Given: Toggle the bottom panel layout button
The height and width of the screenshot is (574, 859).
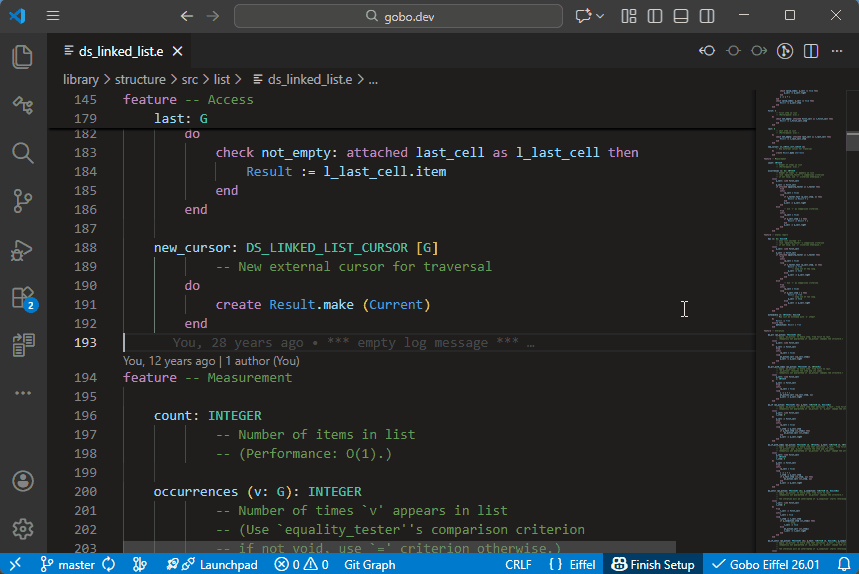Looking at the screenshot, I should click(681, 16).
